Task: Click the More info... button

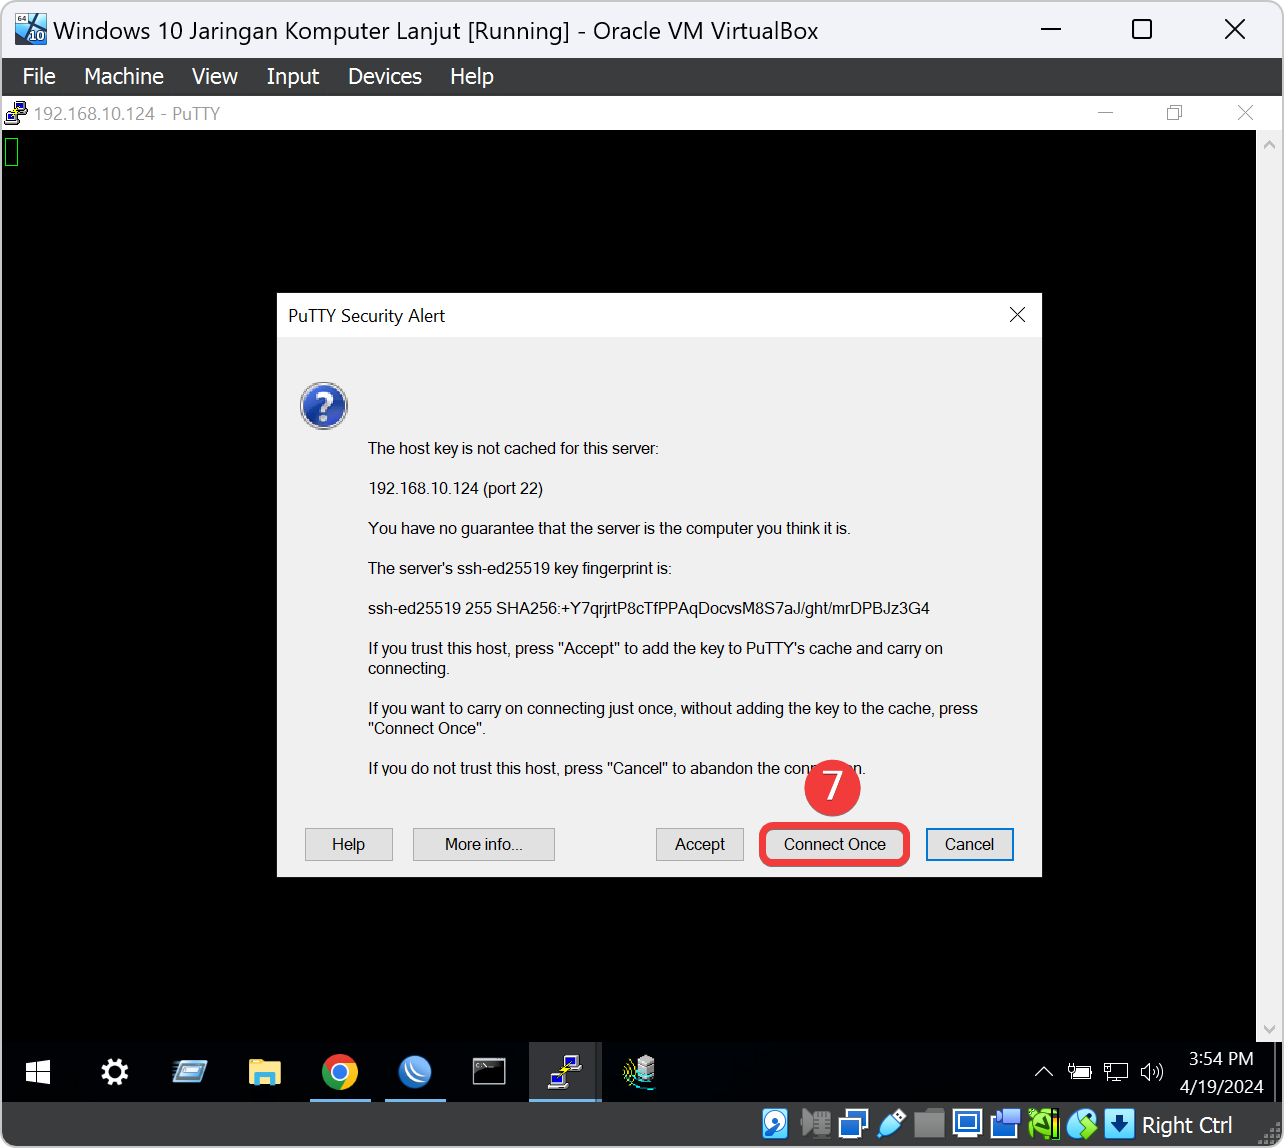Action: pyautogui.click(x=483, y=844)
